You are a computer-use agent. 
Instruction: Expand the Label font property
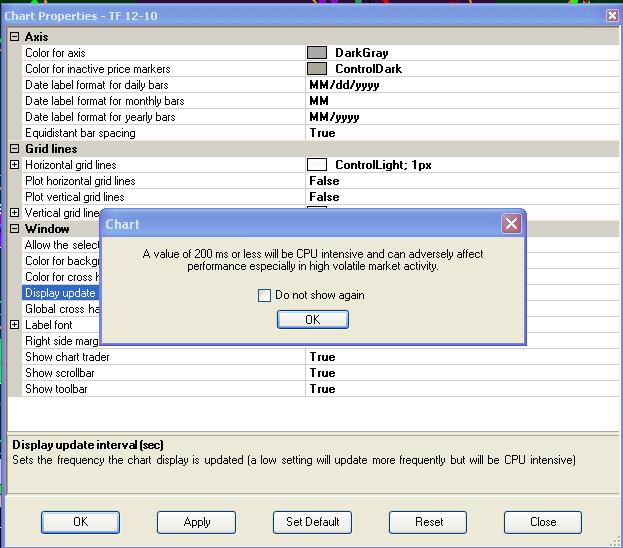pyautogui.click(x=14, y=325)
